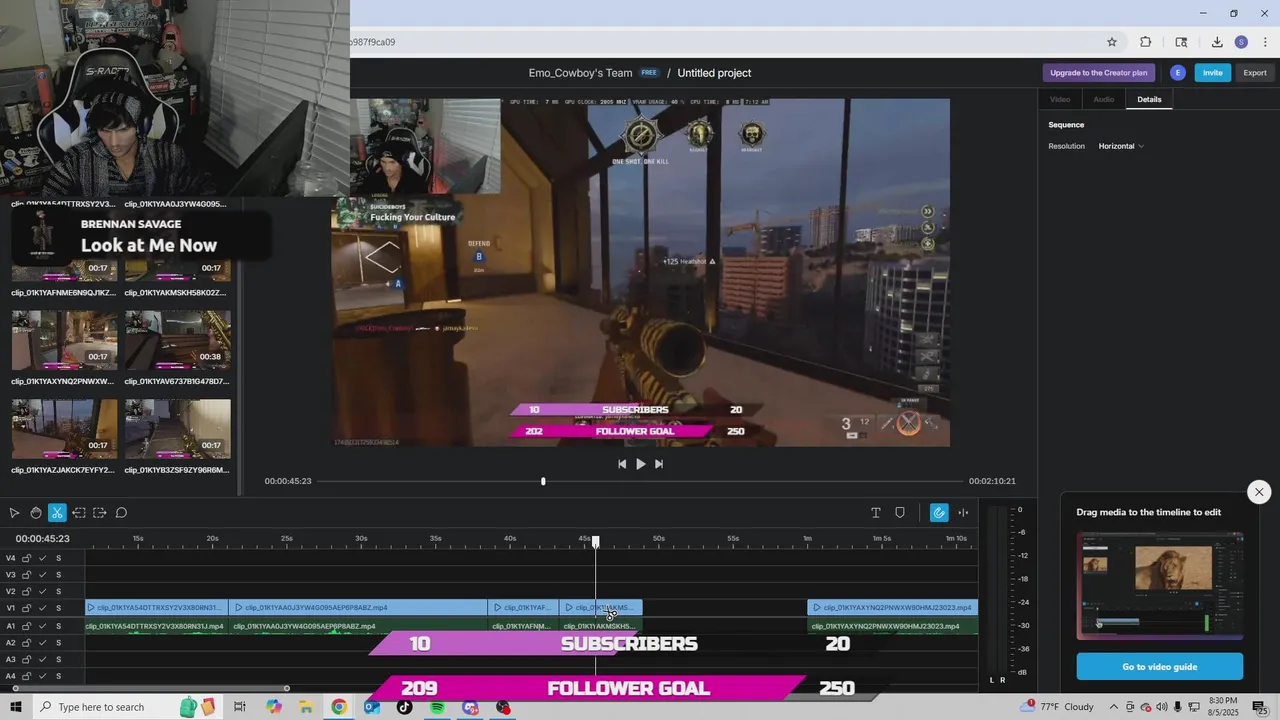1280x720 pixels.
Task: Click the timeline horizontal zoom scrollbar
Action: pos(150,688)
